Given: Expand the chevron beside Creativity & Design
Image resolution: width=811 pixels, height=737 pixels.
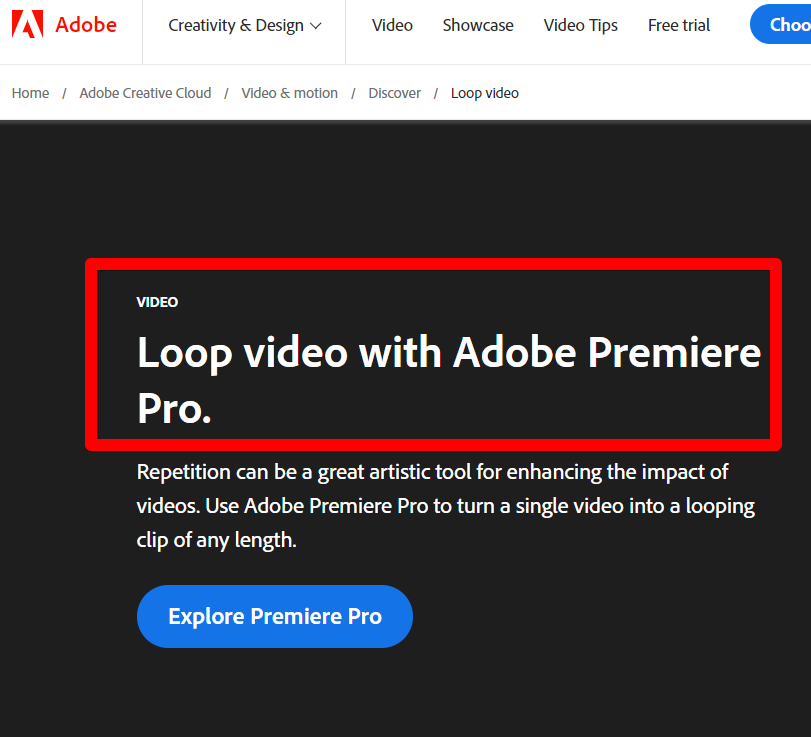Looking at the screenshot, I should (316, 26).
